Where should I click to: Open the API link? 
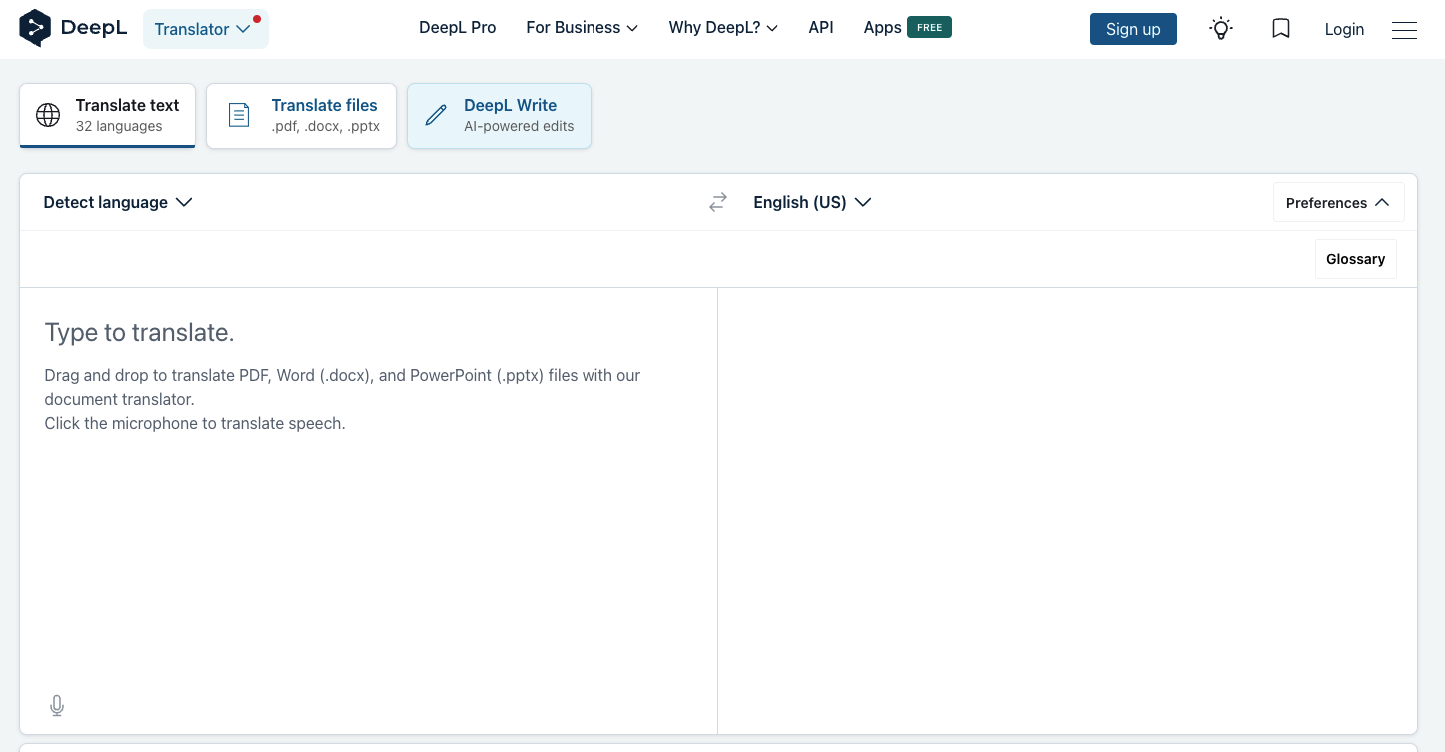[x=821, y=28]
